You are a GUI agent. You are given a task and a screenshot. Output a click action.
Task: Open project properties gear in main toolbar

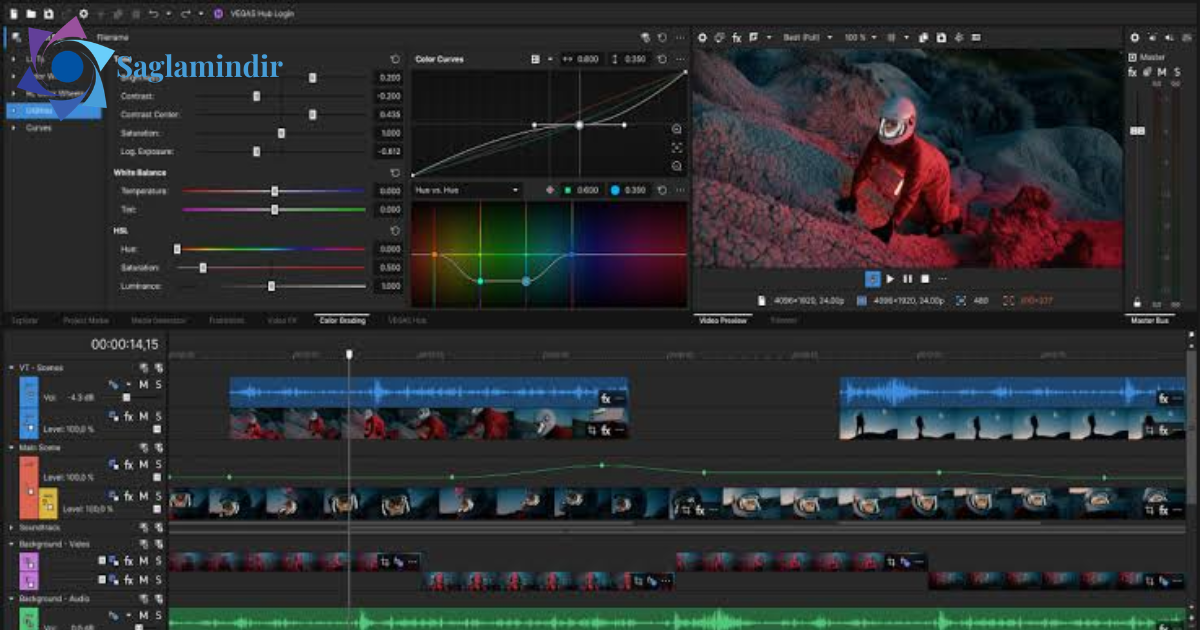tap(83, 14)
